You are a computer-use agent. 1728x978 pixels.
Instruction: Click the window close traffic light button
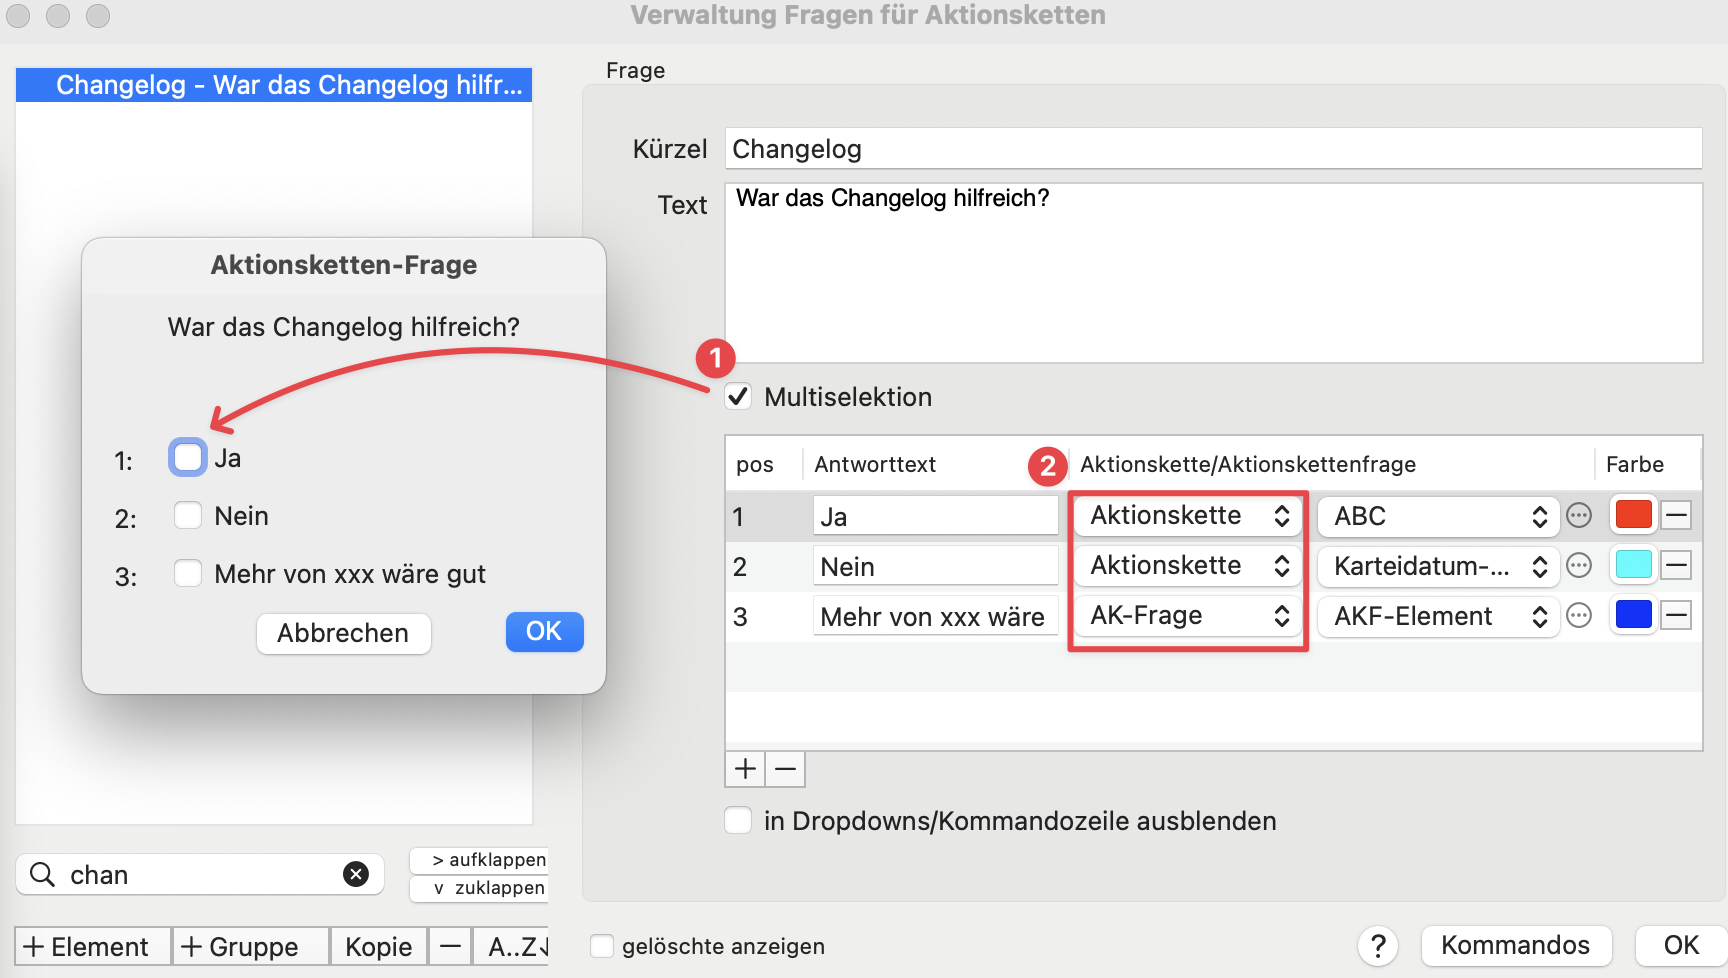[18, 16]
